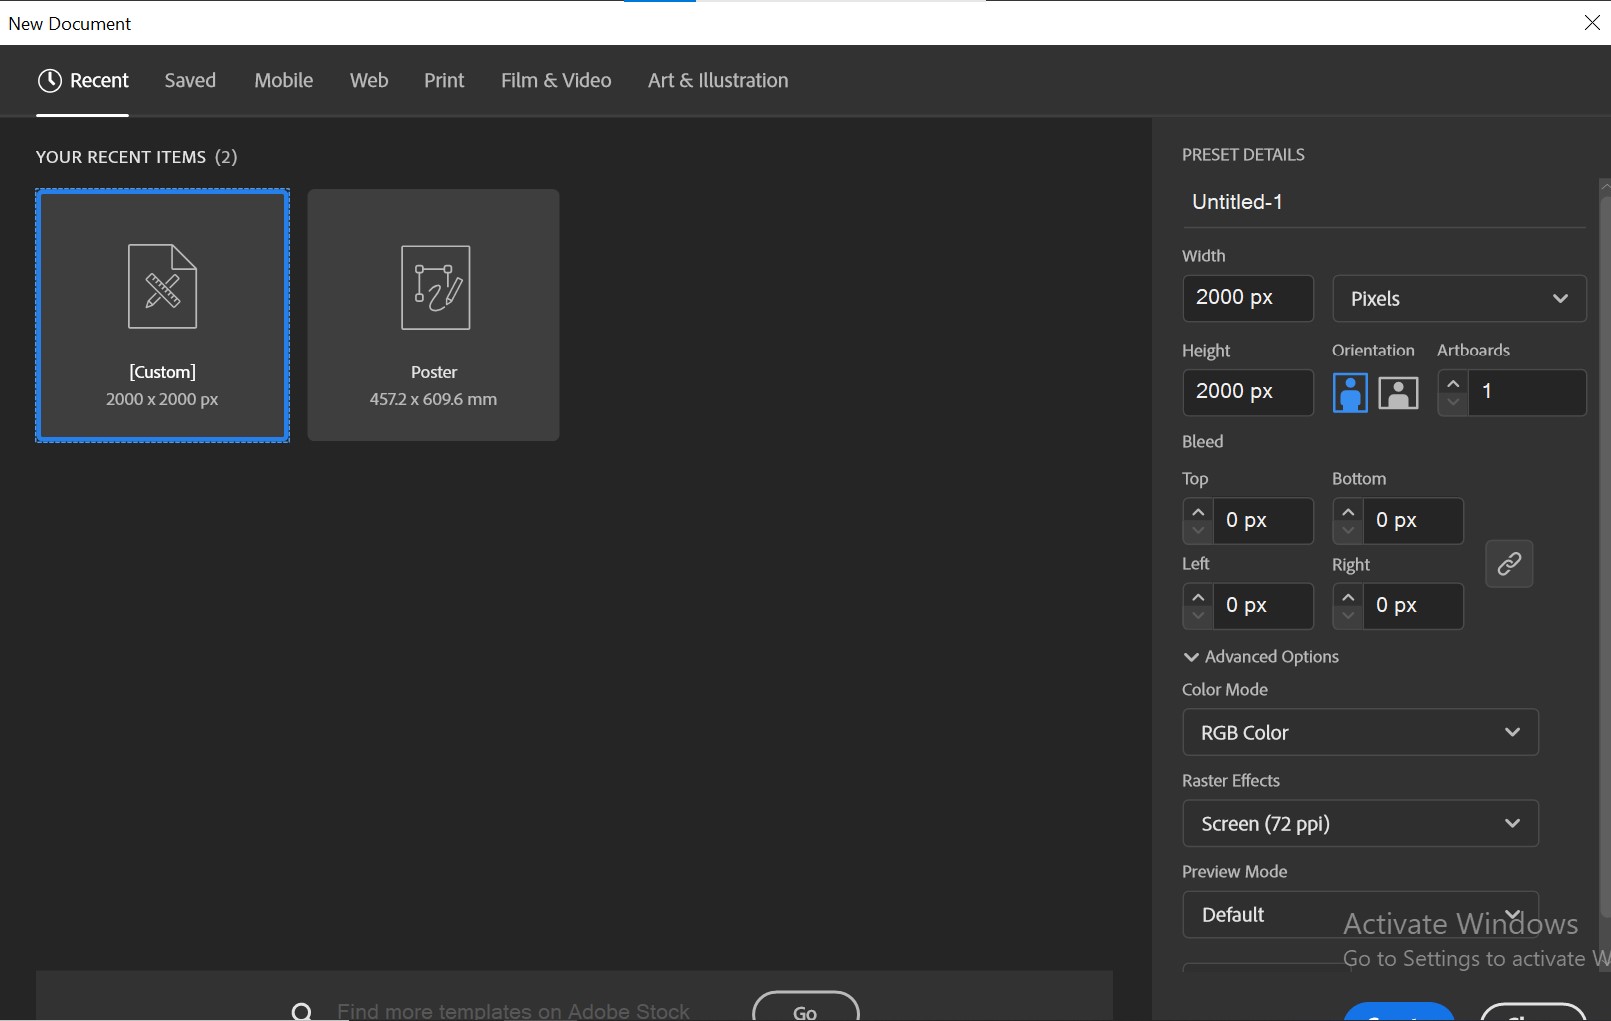Switch to the Mobile tab
Viewport: 1611px width, 1021px height.
click(283, 80)
